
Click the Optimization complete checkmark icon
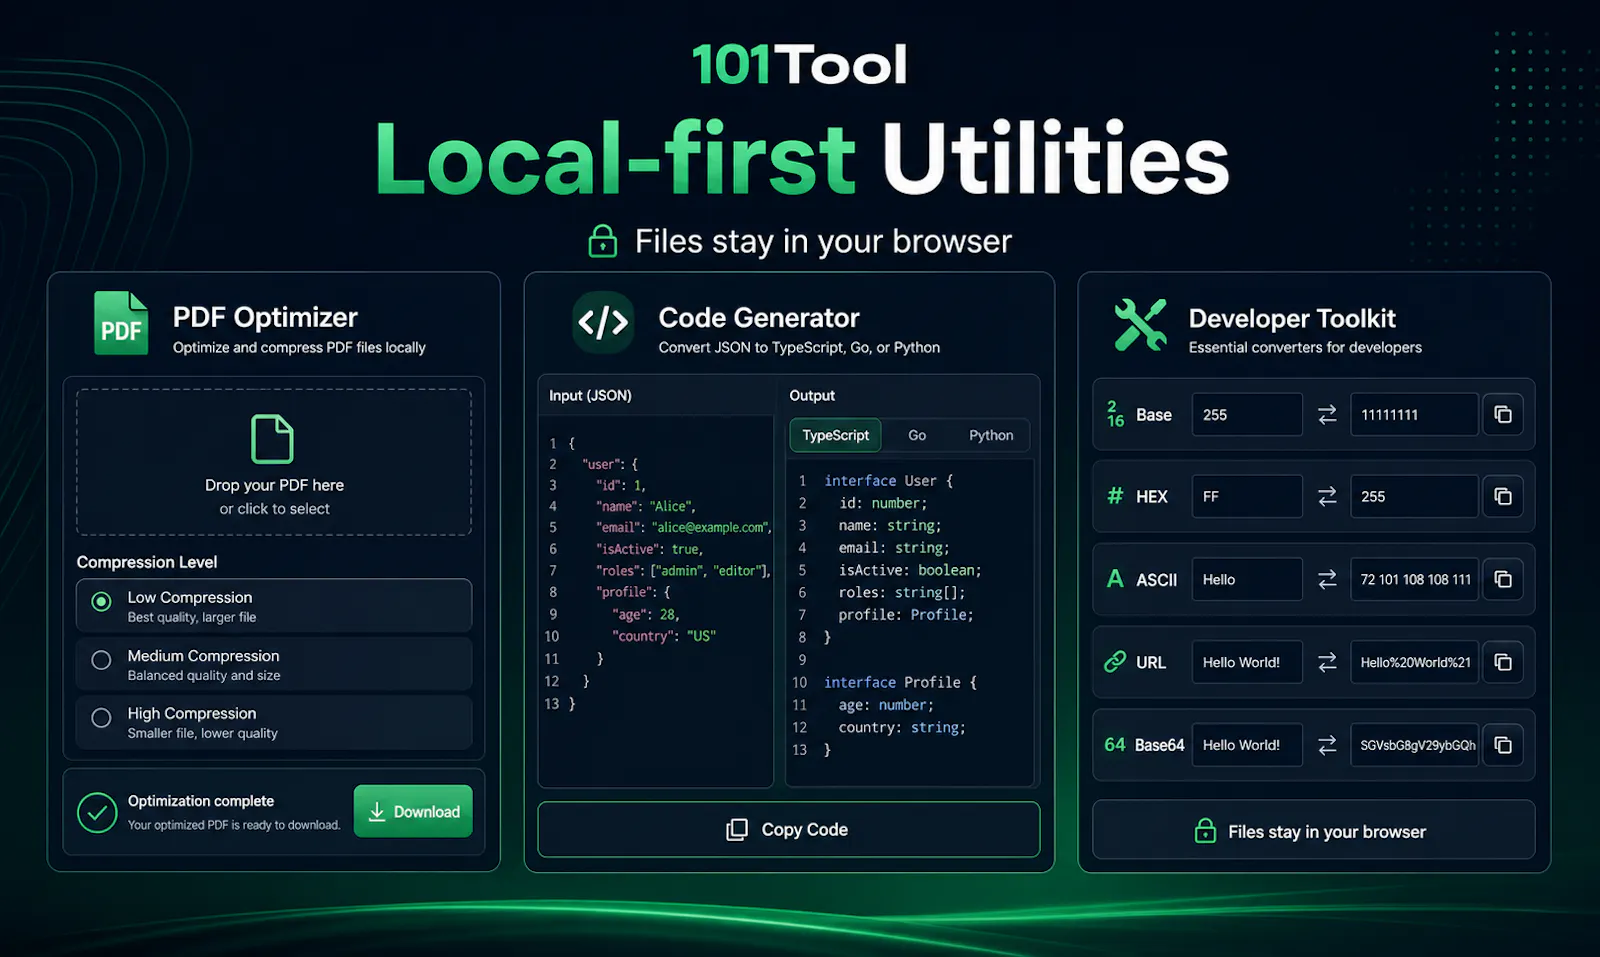tap(97, 813)
